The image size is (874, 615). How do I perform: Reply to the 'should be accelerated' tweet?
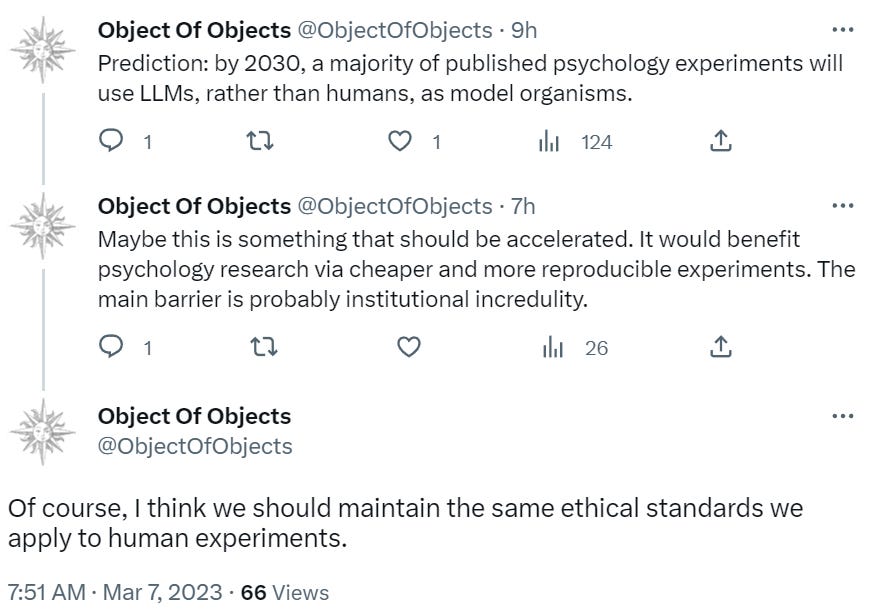111,347
